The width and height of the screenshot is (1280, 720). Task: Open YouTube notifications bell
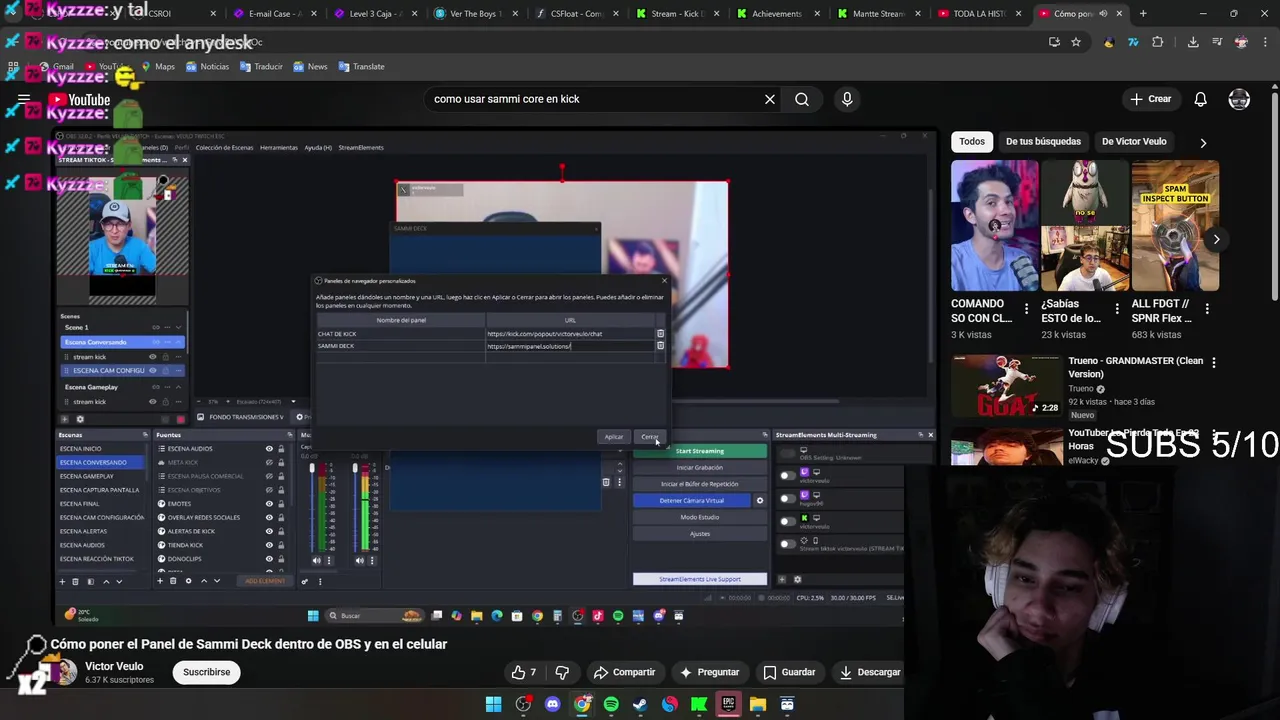click(x=1200, y=99)
